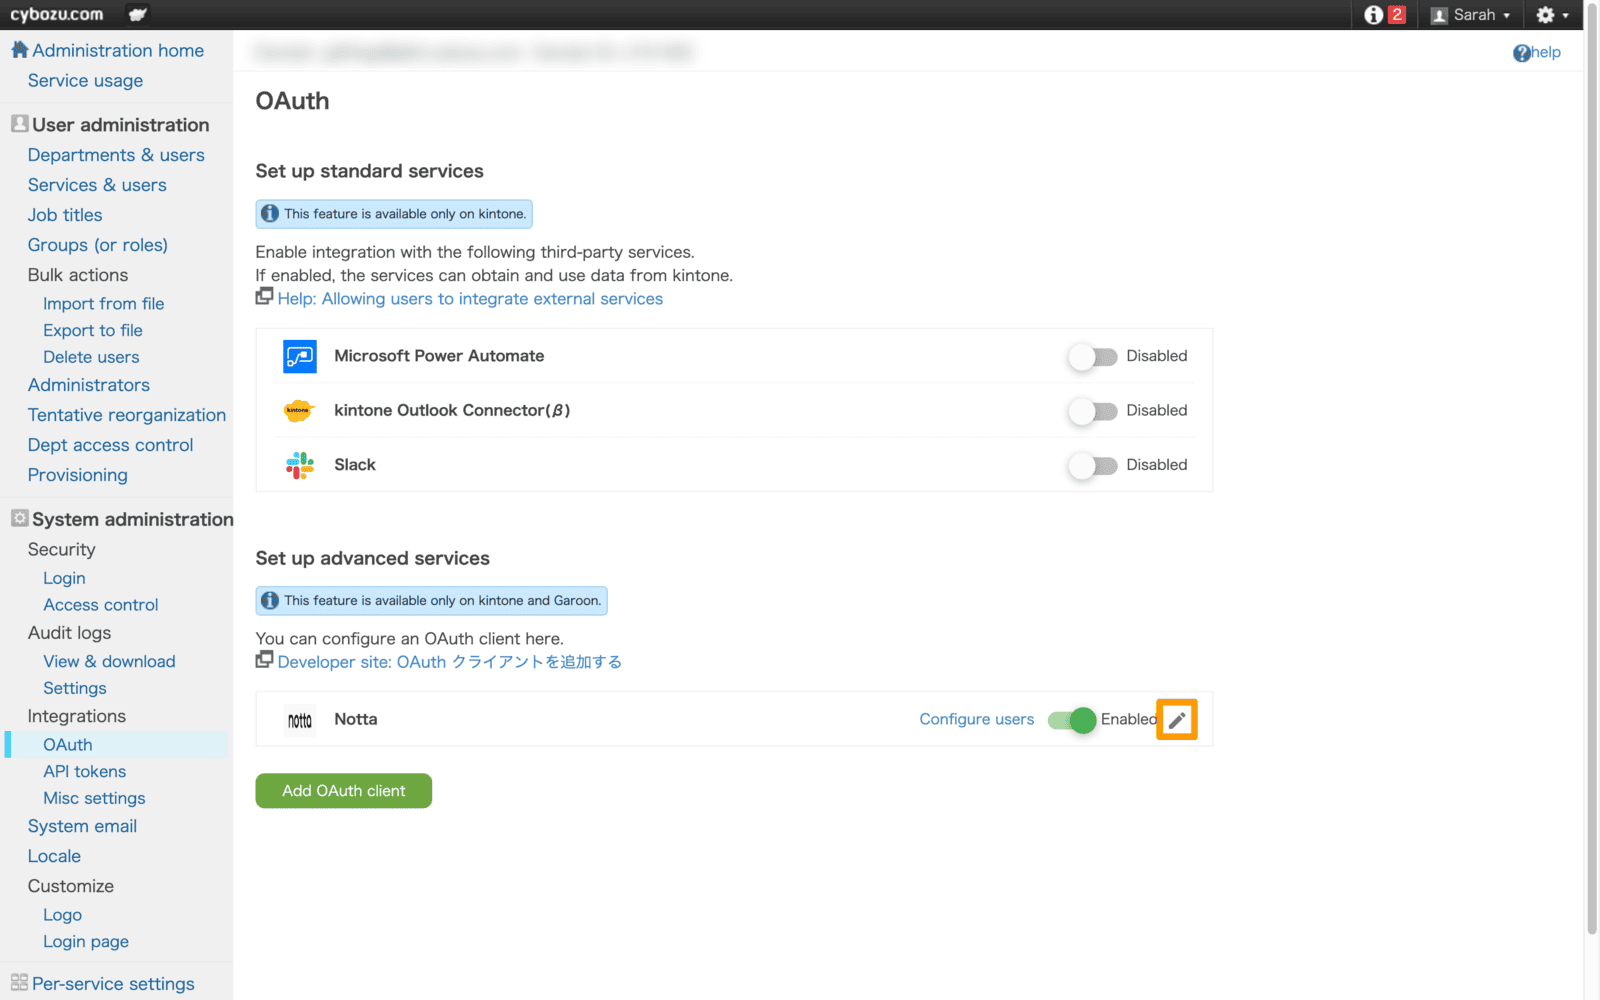Open Groups (or roles) page
Viewport: 1600px width, 1000px height.
[98, 245]
